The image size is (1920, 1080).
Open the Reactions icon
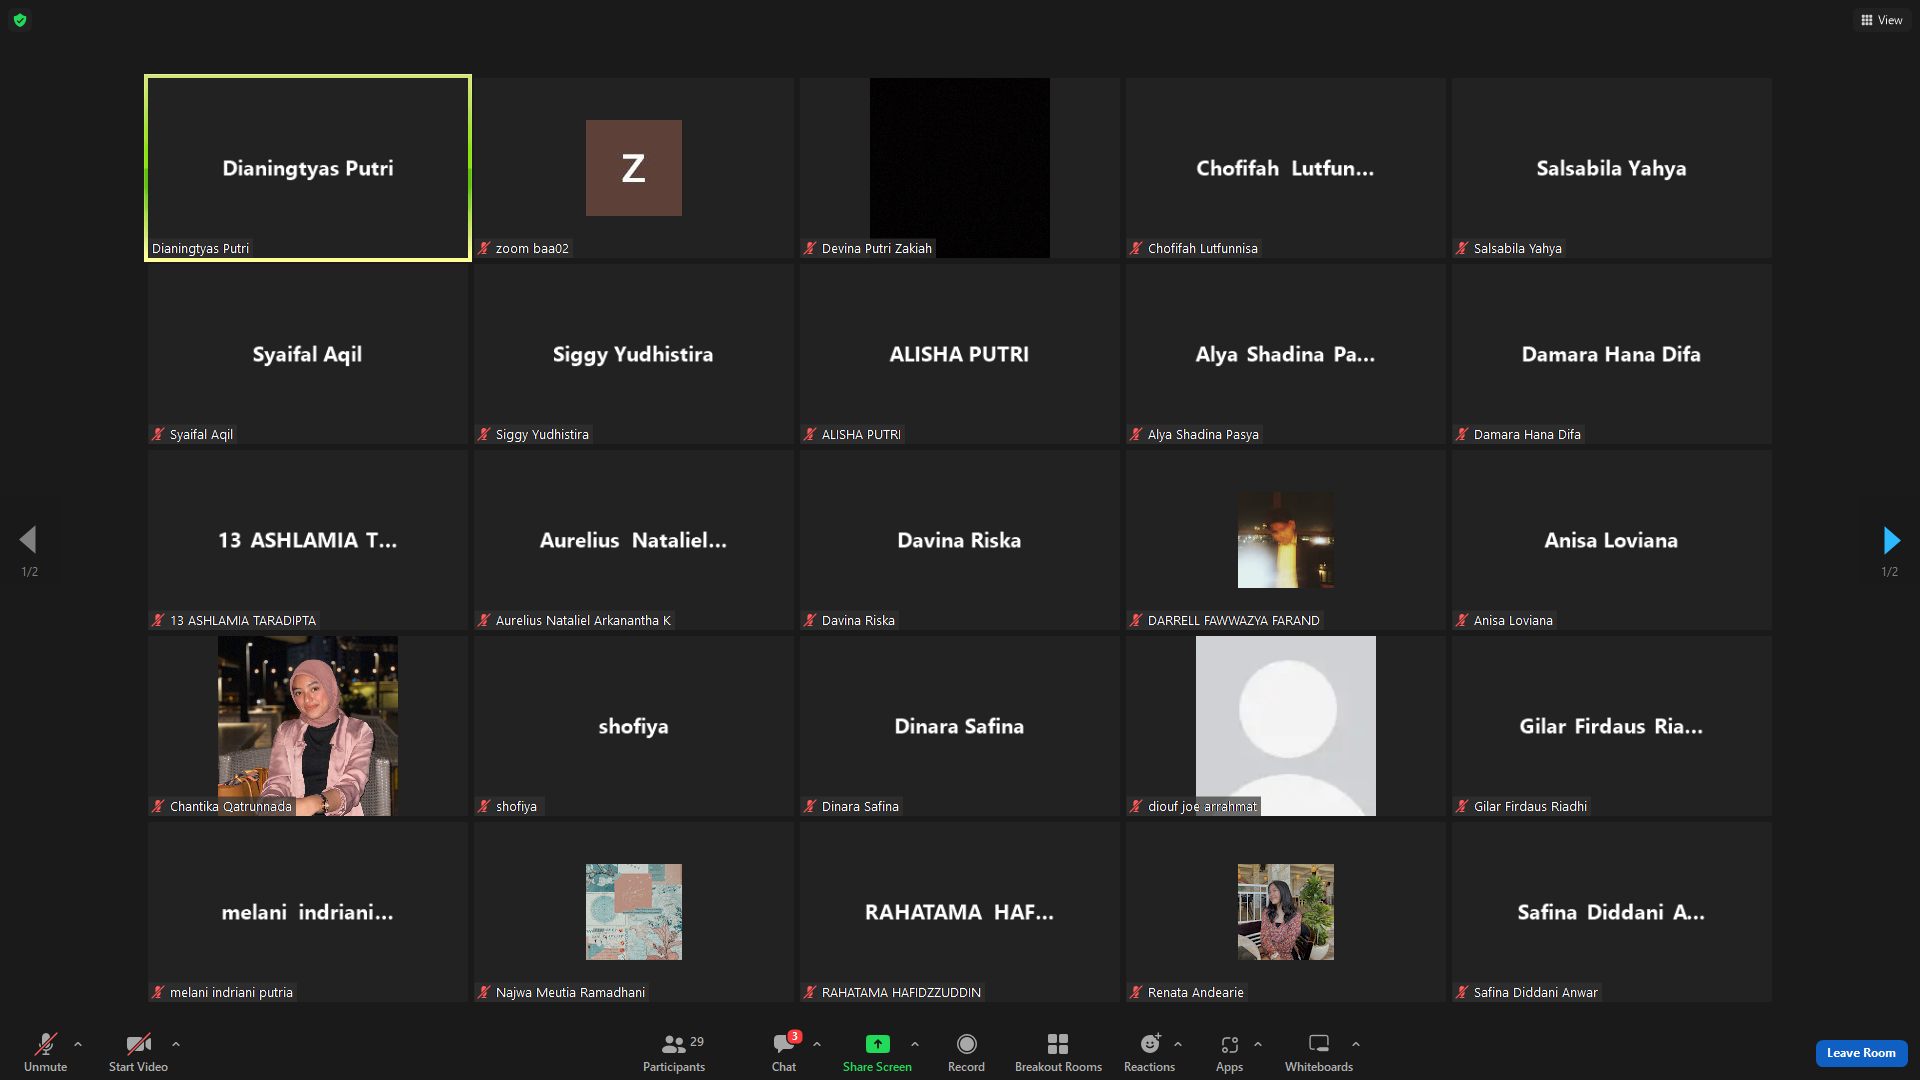pos(1150,1044)
